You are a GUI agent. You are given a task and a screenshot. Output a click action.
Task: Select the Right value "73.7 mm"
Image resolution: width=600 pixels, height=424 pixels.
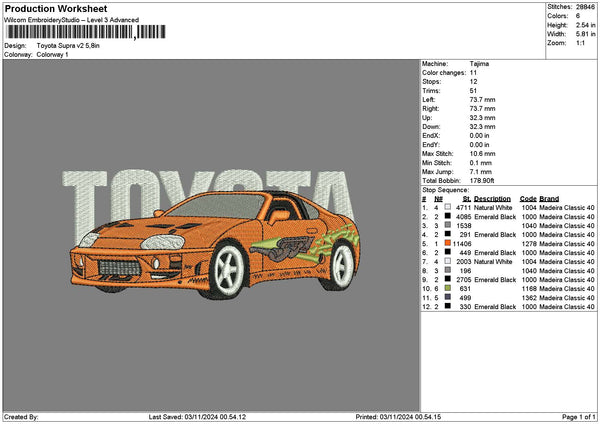(482, 109)
